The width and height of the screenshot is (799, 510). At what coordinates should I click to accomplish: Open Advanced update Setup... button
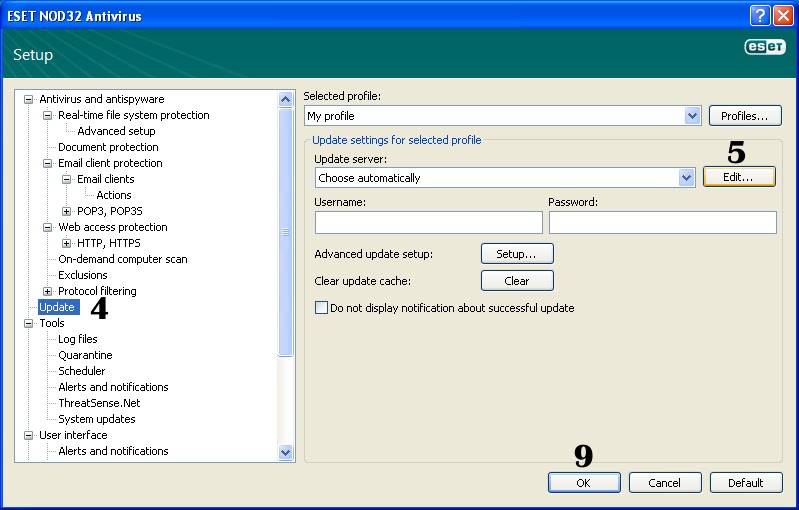pos(517,254)
